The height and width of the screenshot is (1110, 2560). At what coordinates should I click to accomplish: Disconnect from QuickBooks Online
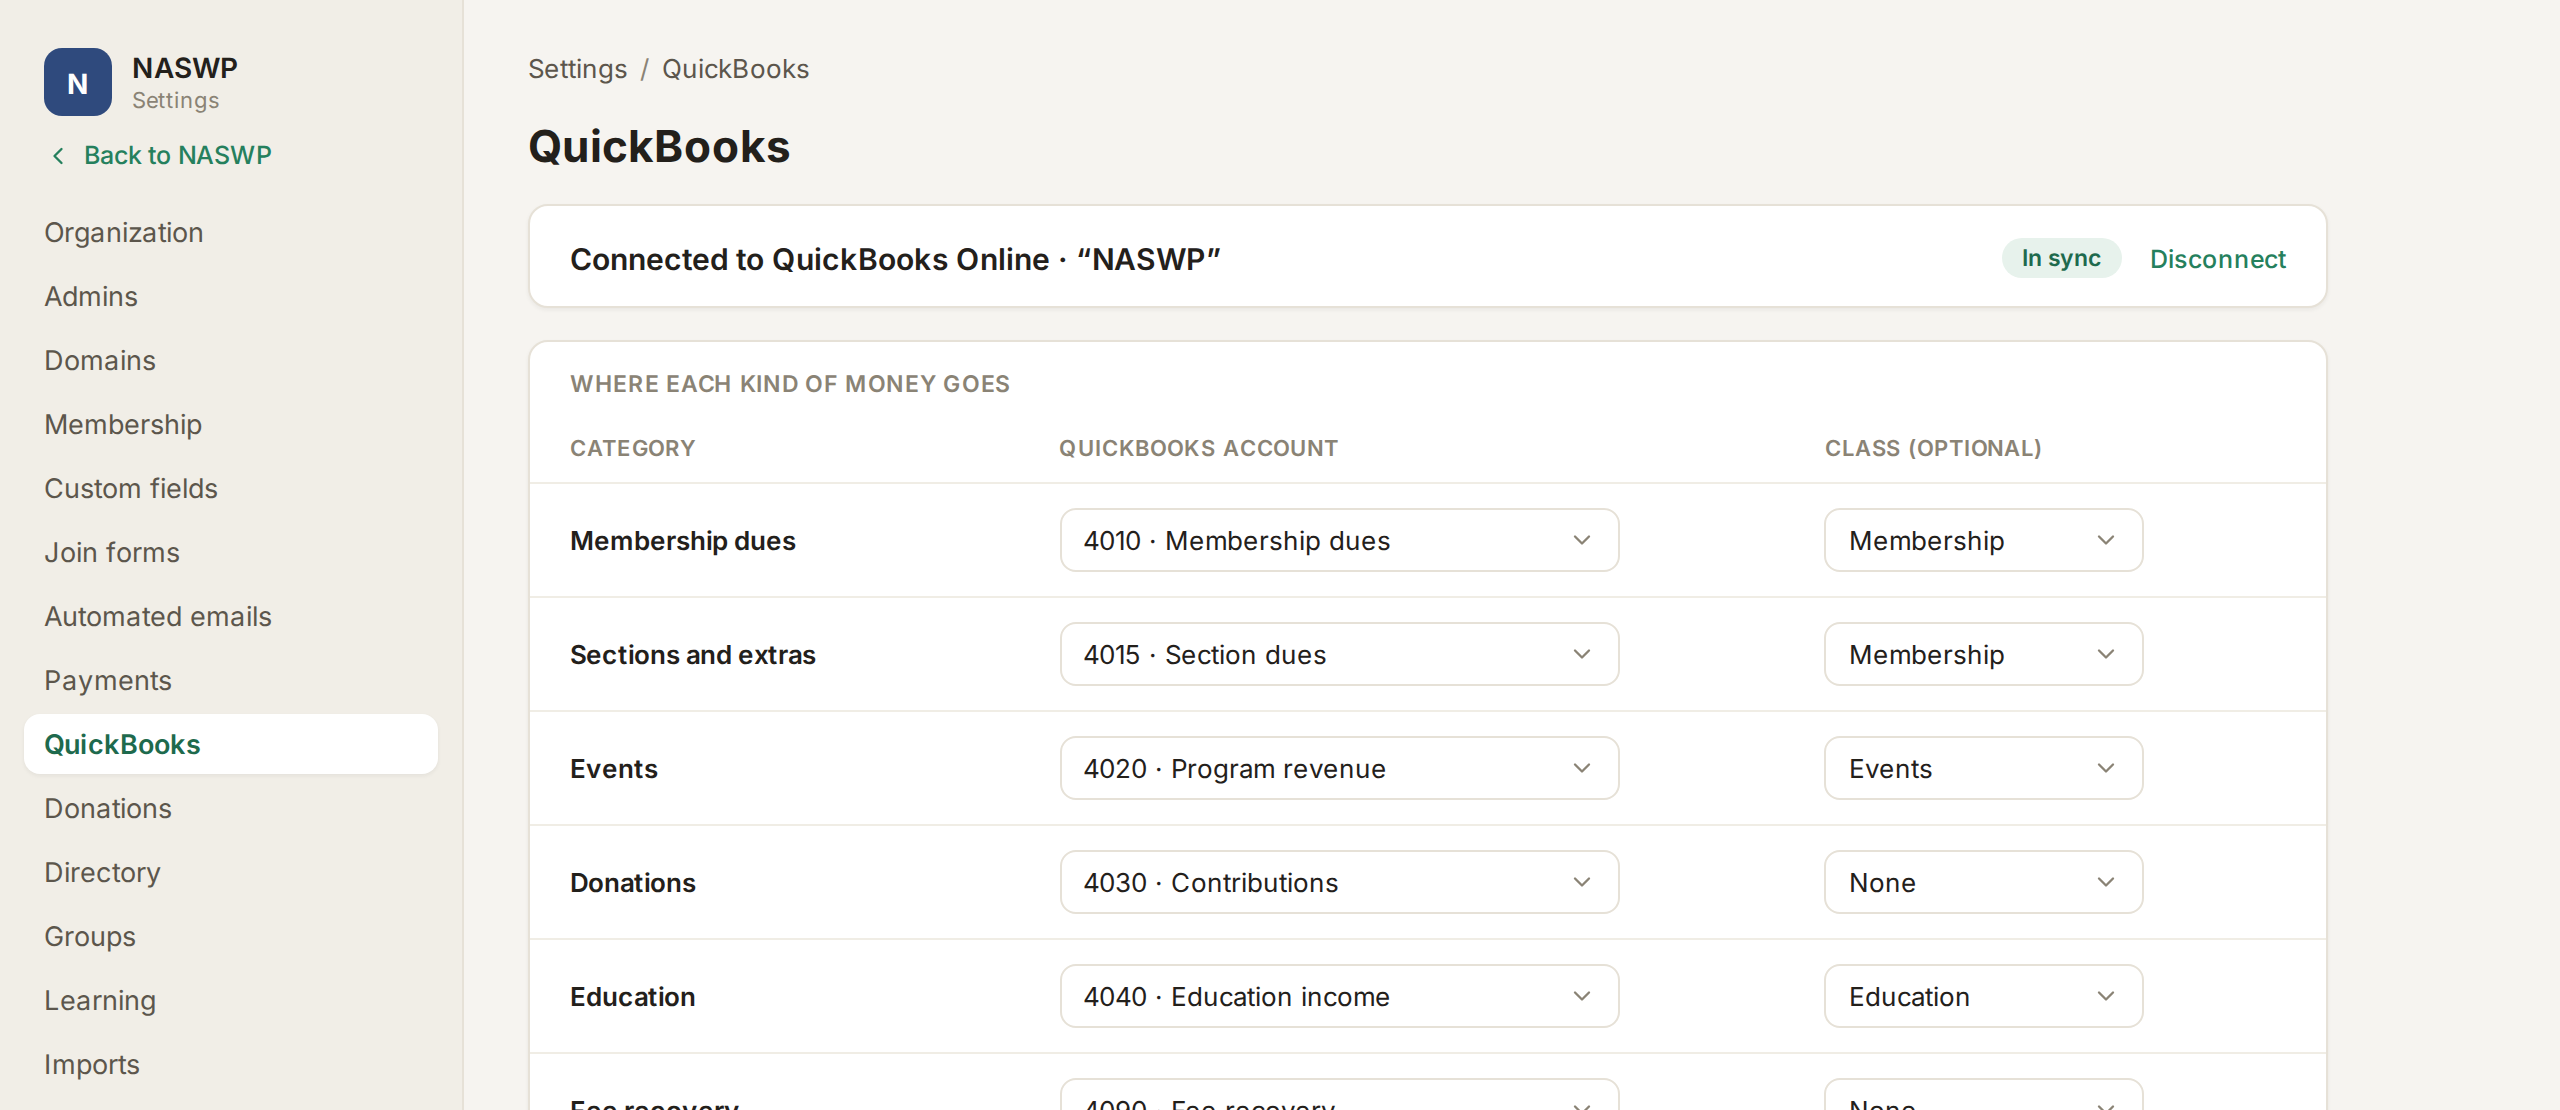click(2217, 259)
